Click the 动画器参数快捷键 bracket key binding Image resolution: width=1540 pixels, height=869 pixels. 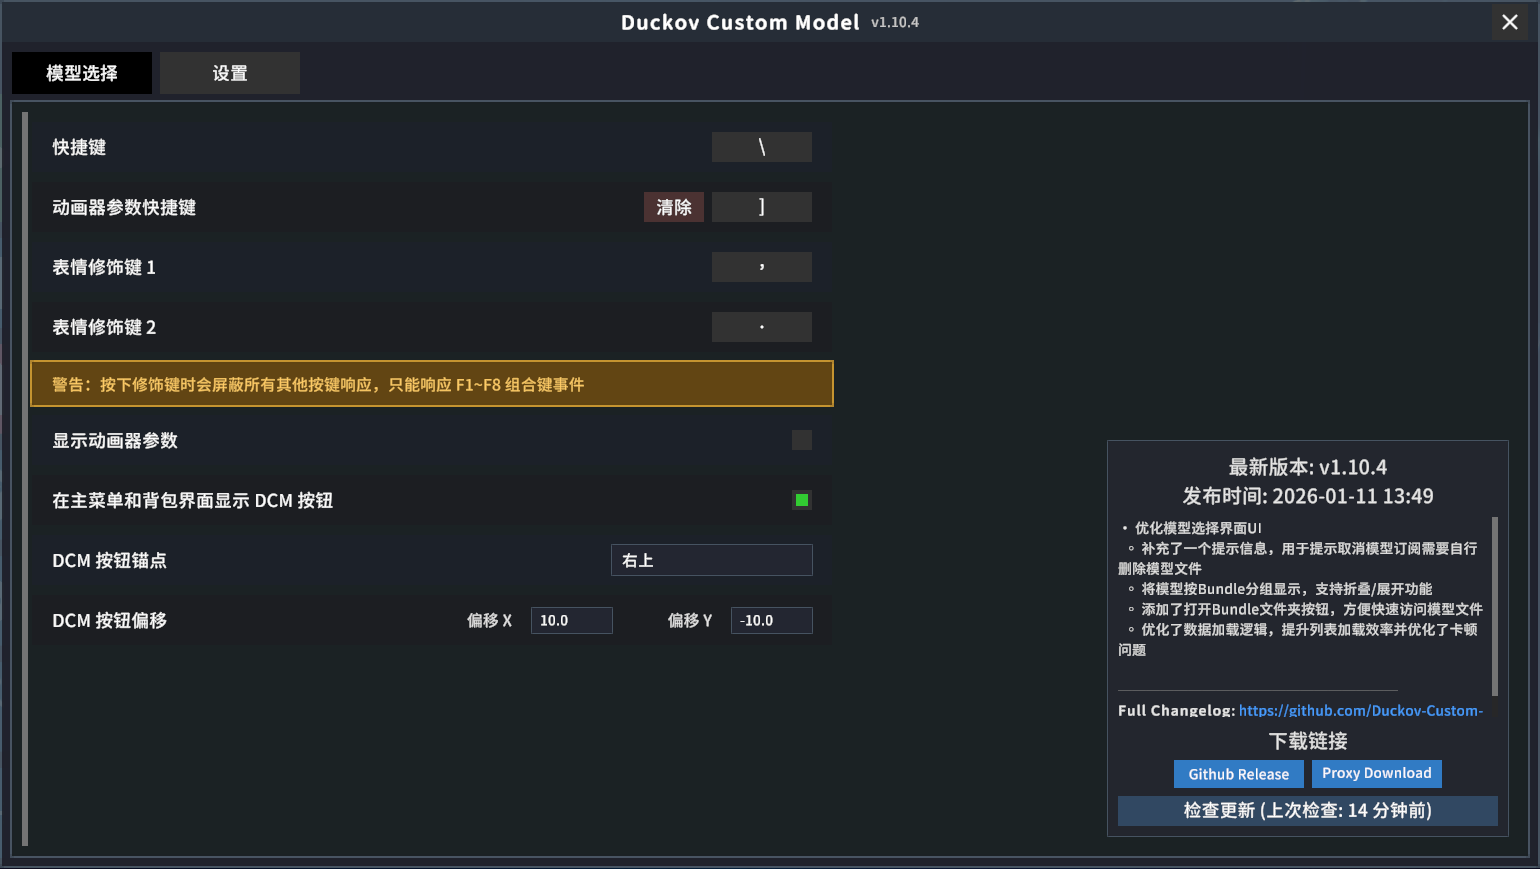(761, 207)
